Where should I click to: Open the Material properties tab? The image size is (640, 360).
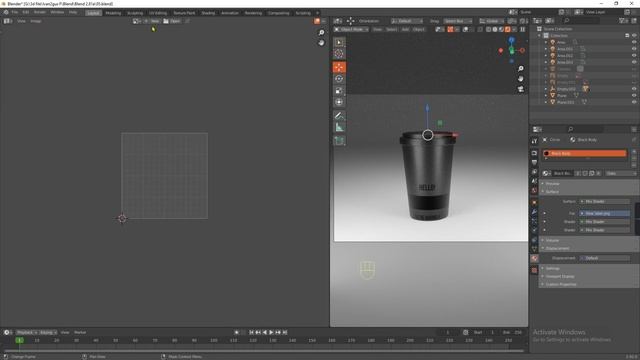(x=534, y=259)
